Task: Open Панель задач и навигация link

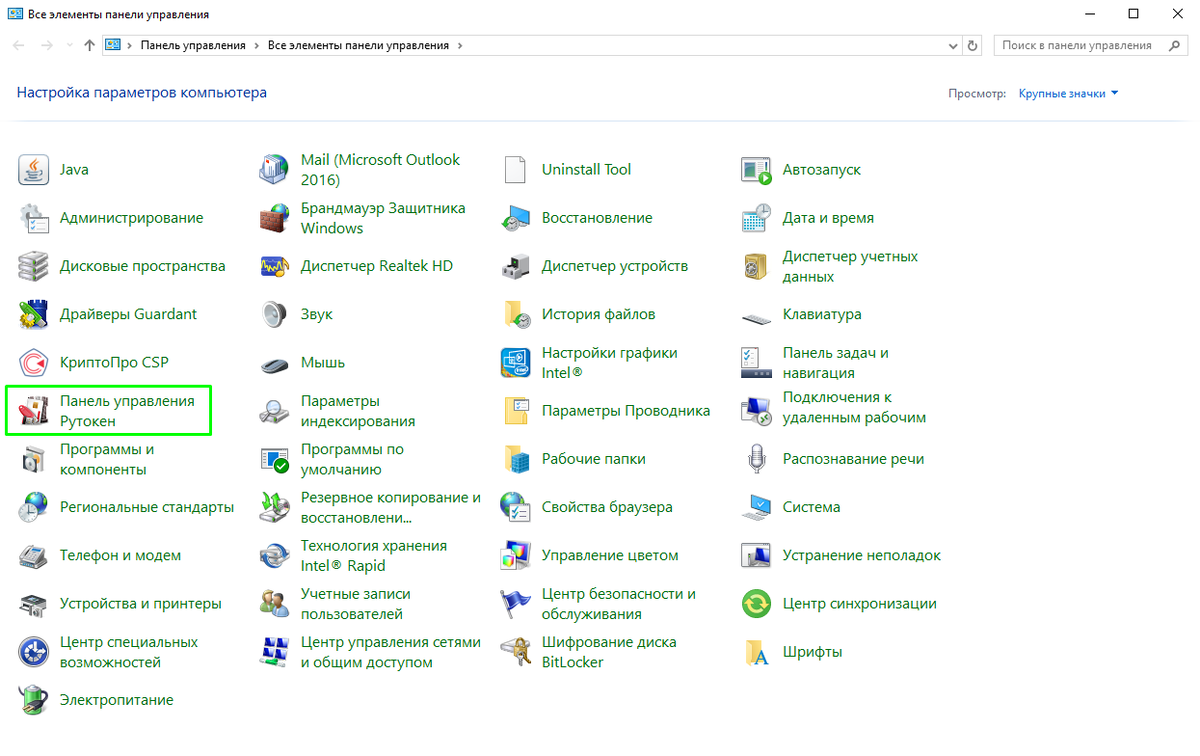Action: [x=836, y=362]
